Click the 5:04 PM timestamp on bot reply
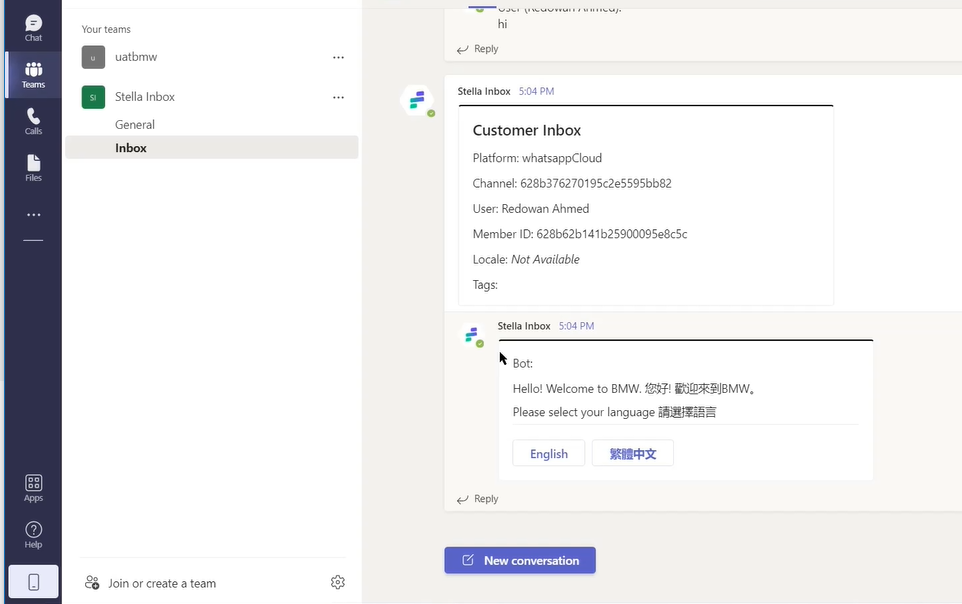The image size is (962, 604). 576,326
